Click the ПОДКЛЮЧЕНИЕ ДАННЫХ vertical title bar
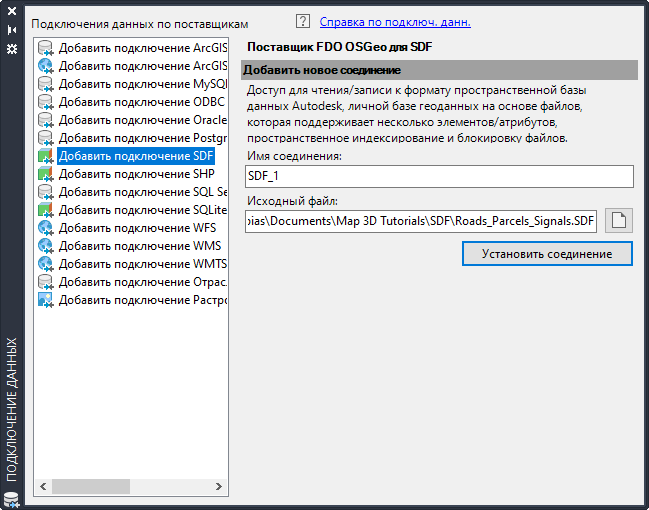The height and width of the screenshot is (510, 649). tap(12, 410)
